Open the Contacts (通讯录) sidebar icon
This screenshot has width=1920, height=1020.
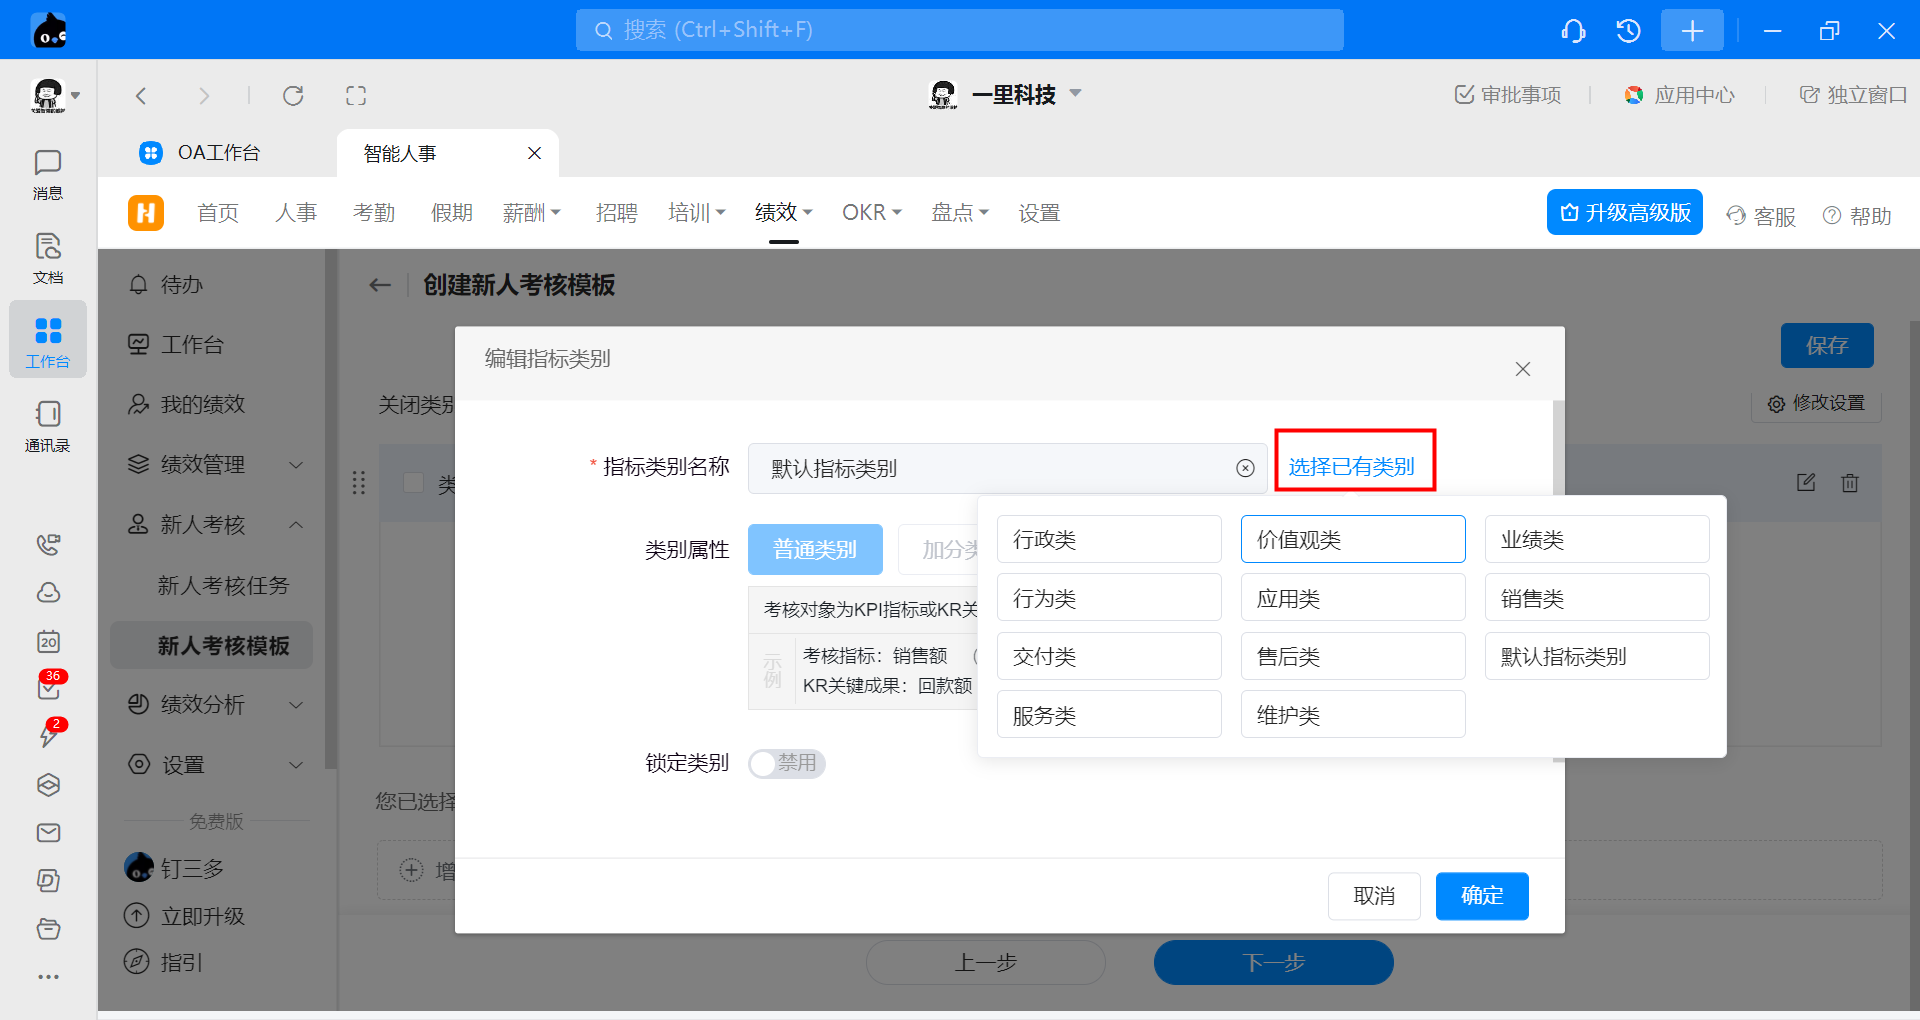coord(47,426)
